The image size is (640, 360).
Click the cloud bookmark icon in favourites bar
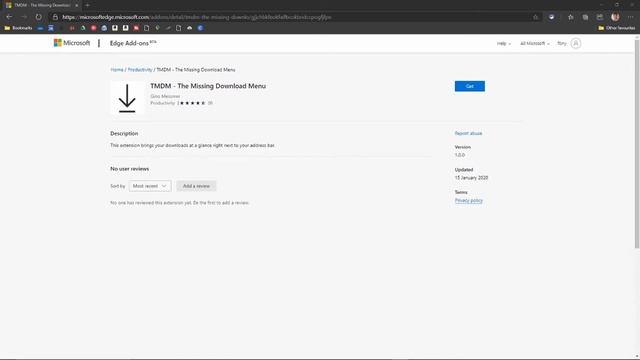tap(189, 28)
